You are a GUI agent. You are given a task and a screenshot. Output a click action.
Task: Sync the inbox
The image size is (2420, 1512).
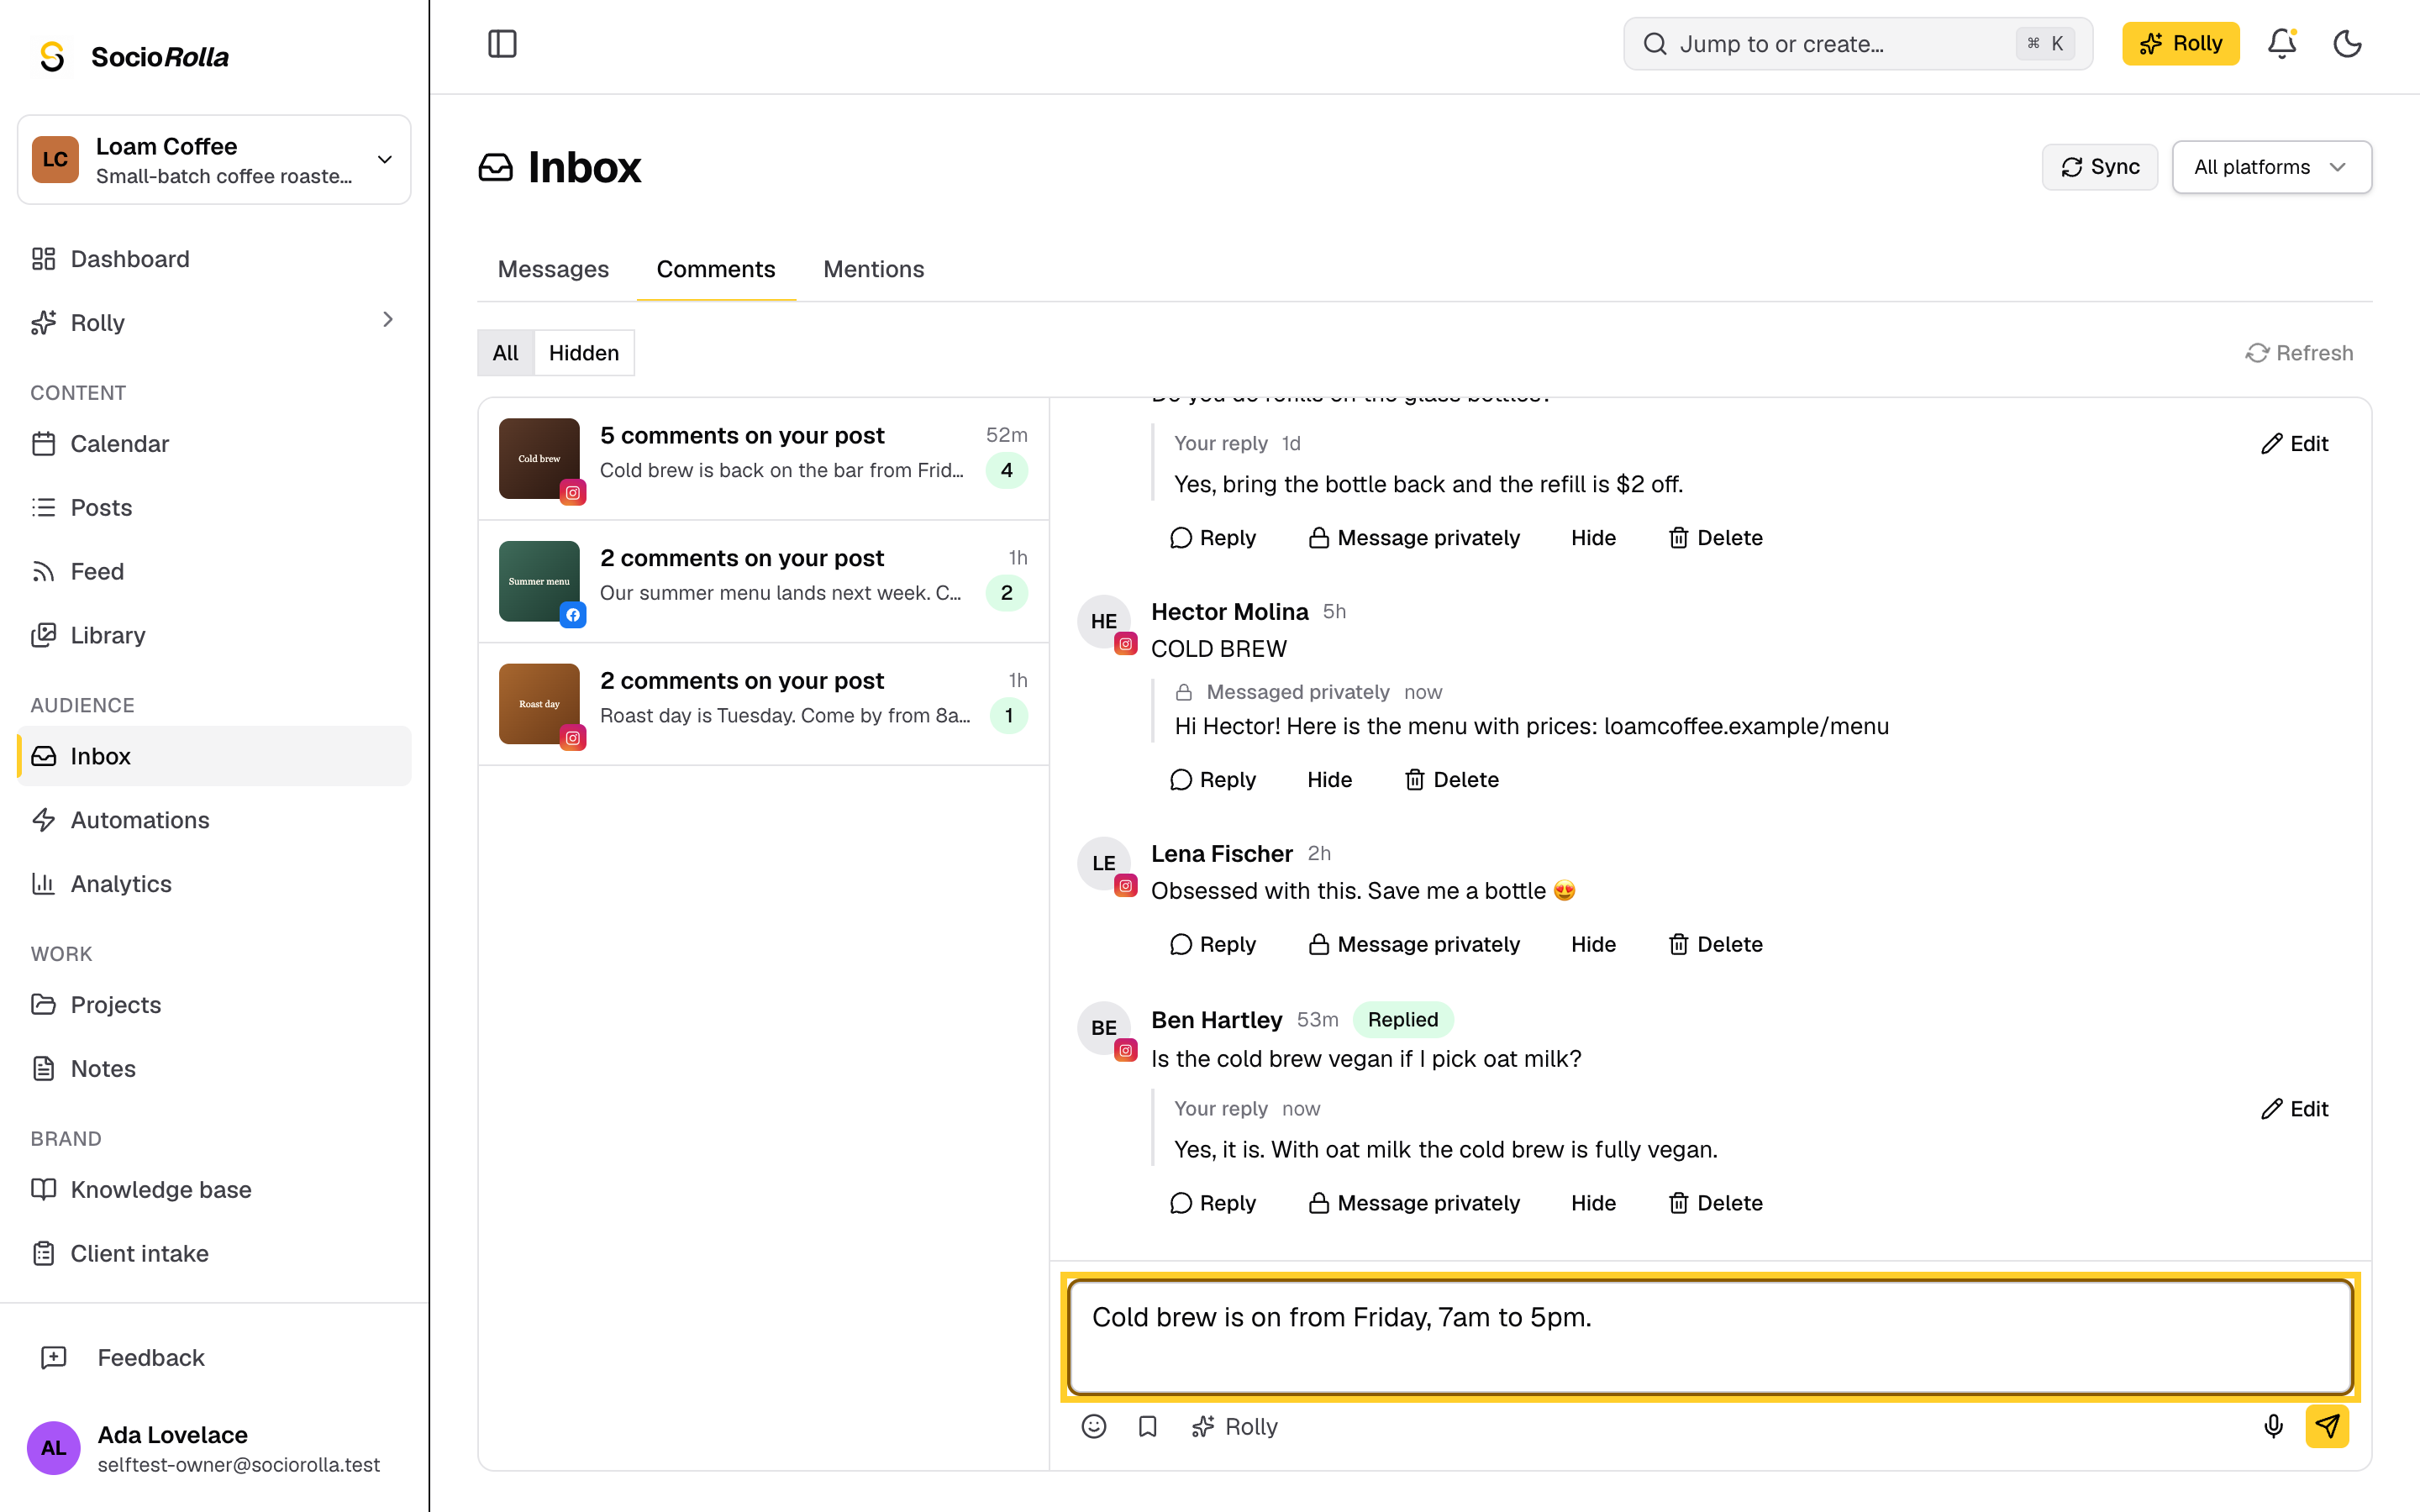click(x=2100, y=167)
